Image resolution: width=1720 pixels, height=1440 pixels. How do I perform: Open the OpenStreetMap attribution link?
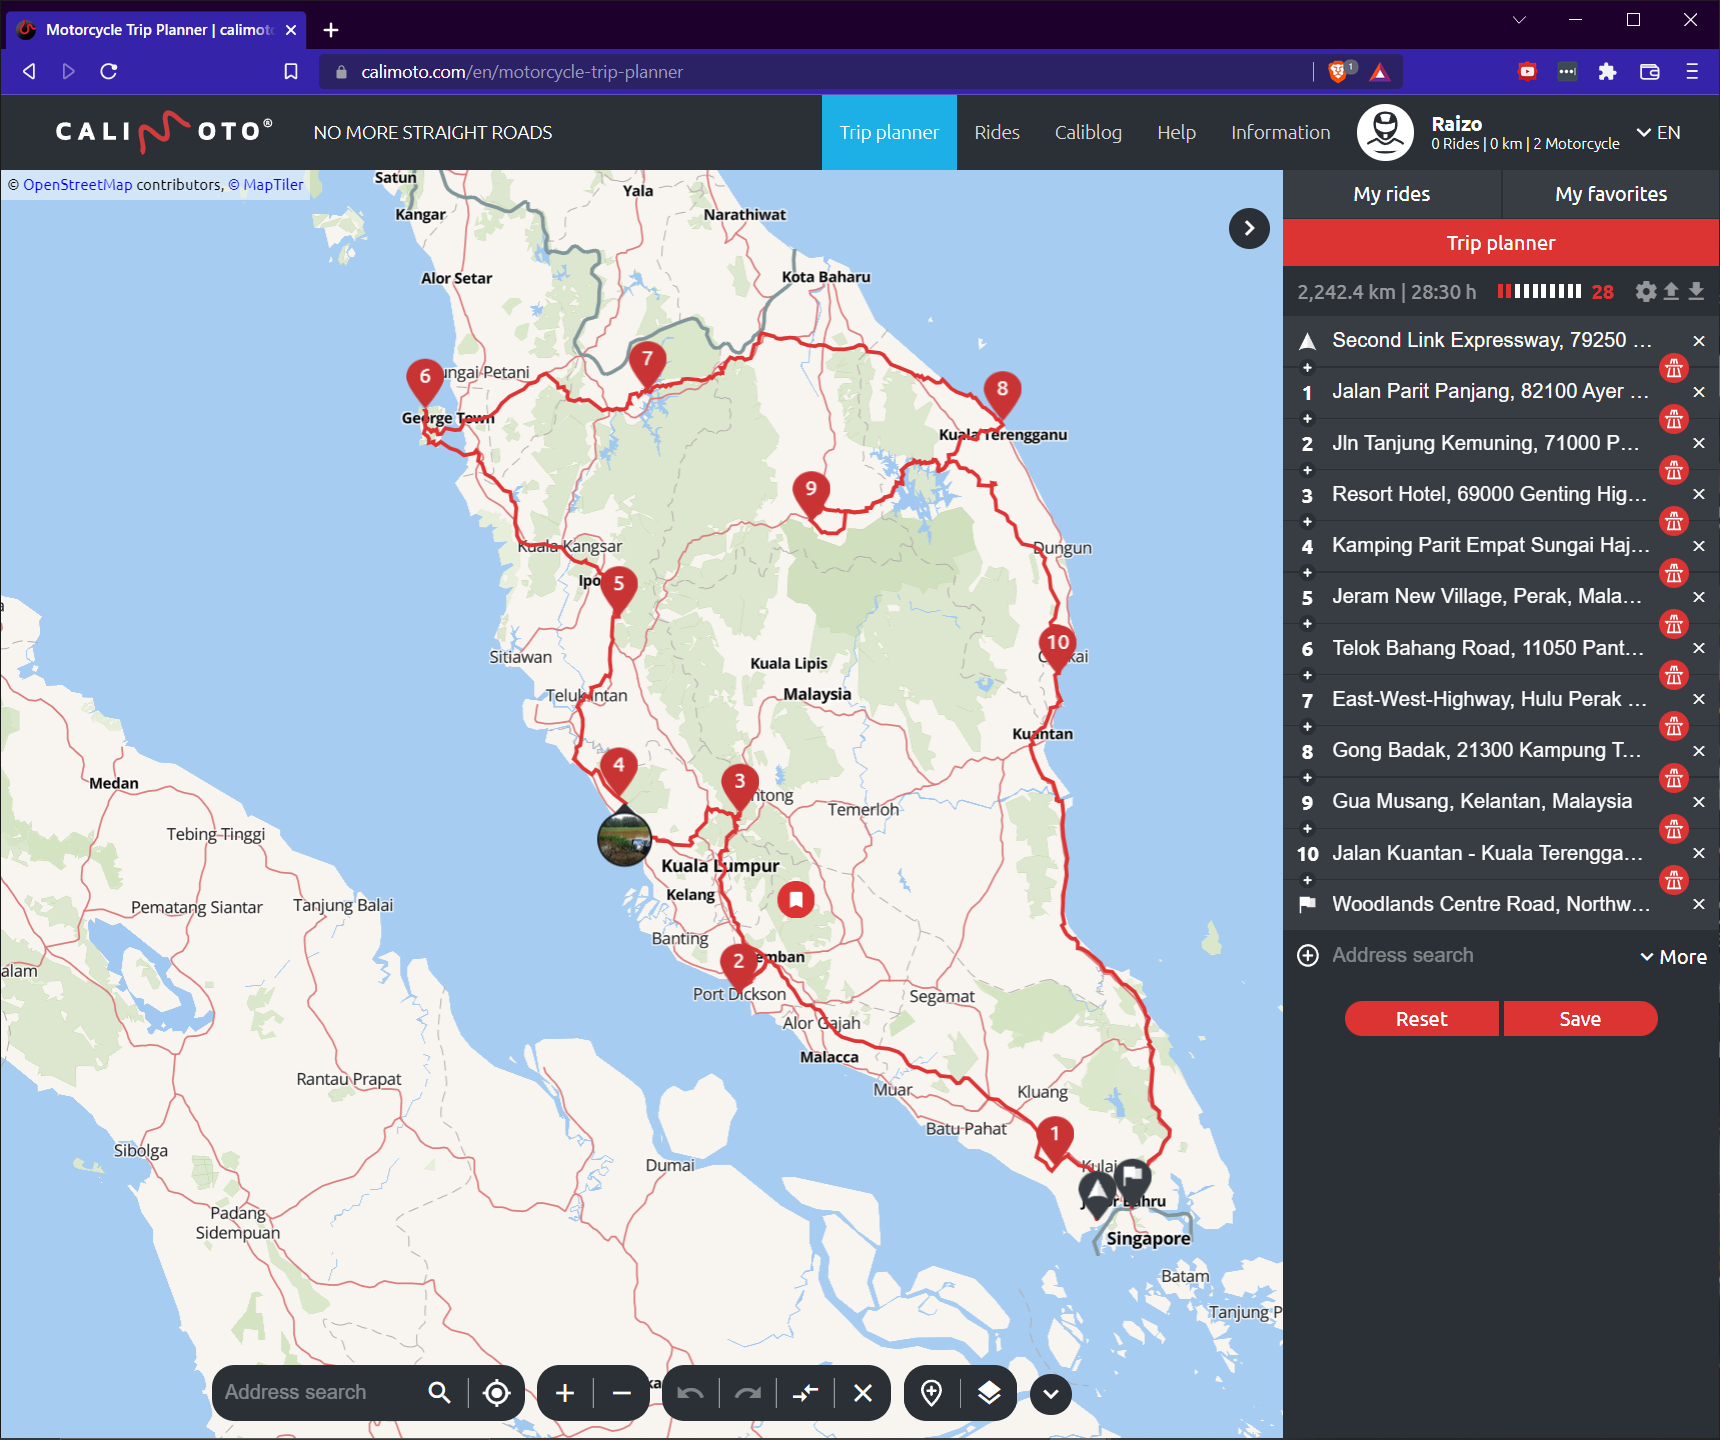(x=77, y=185)
